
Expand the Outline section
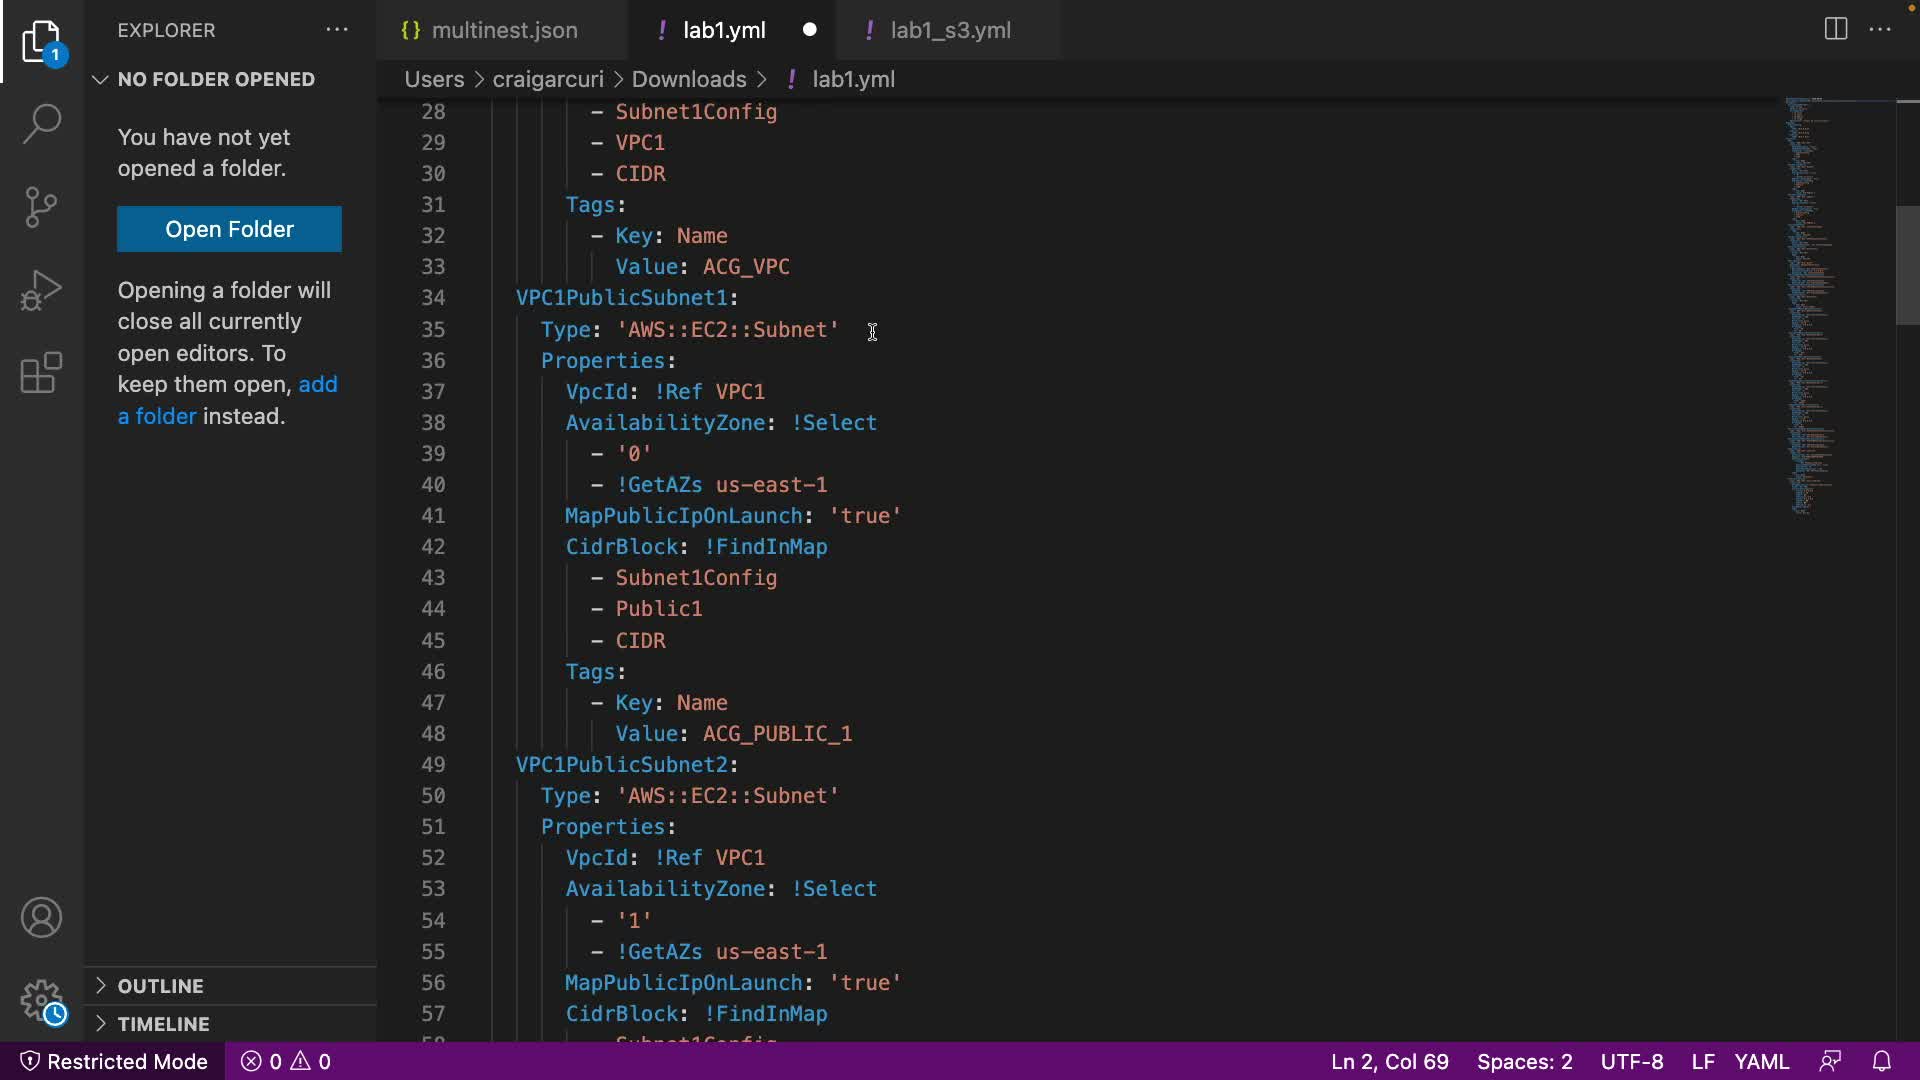point(160,986)
